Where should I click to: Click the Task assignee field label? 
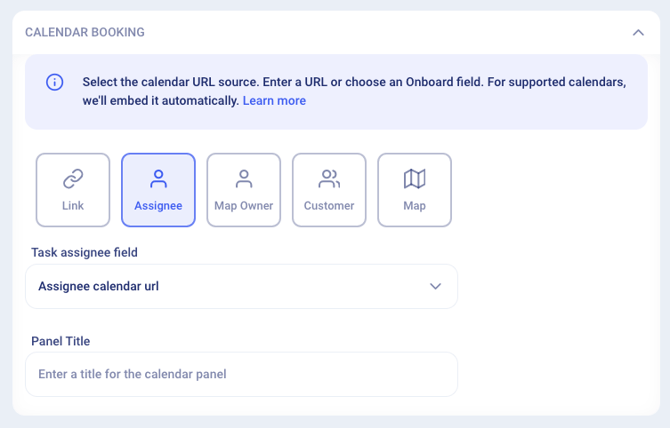click(84, 252)
